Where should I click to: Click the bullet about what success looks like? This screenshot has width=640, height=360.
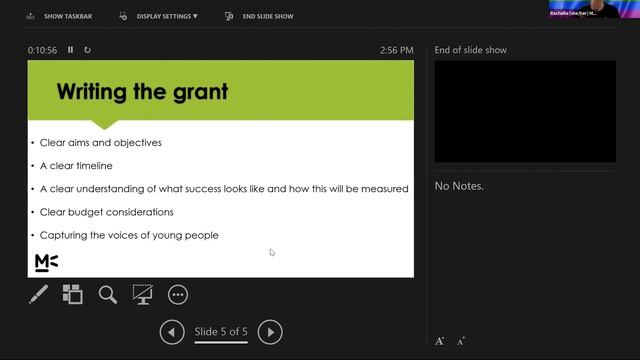(224, 189)
